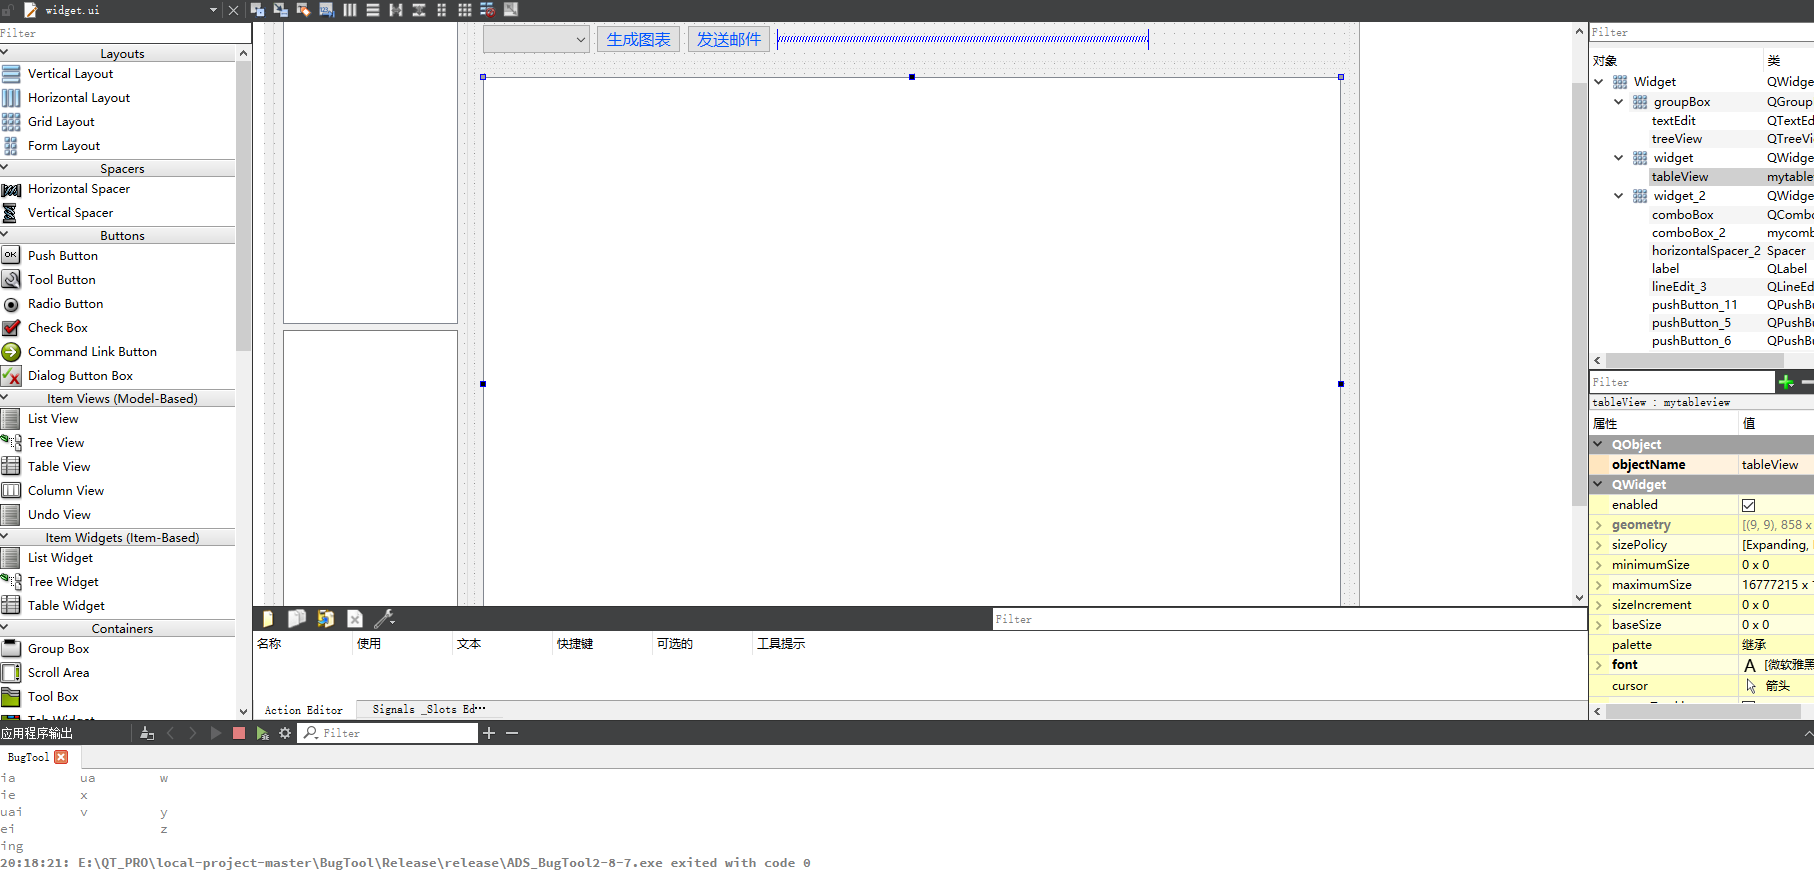Apply Lay Out Vertically toolbar icon

pos(373,10)
